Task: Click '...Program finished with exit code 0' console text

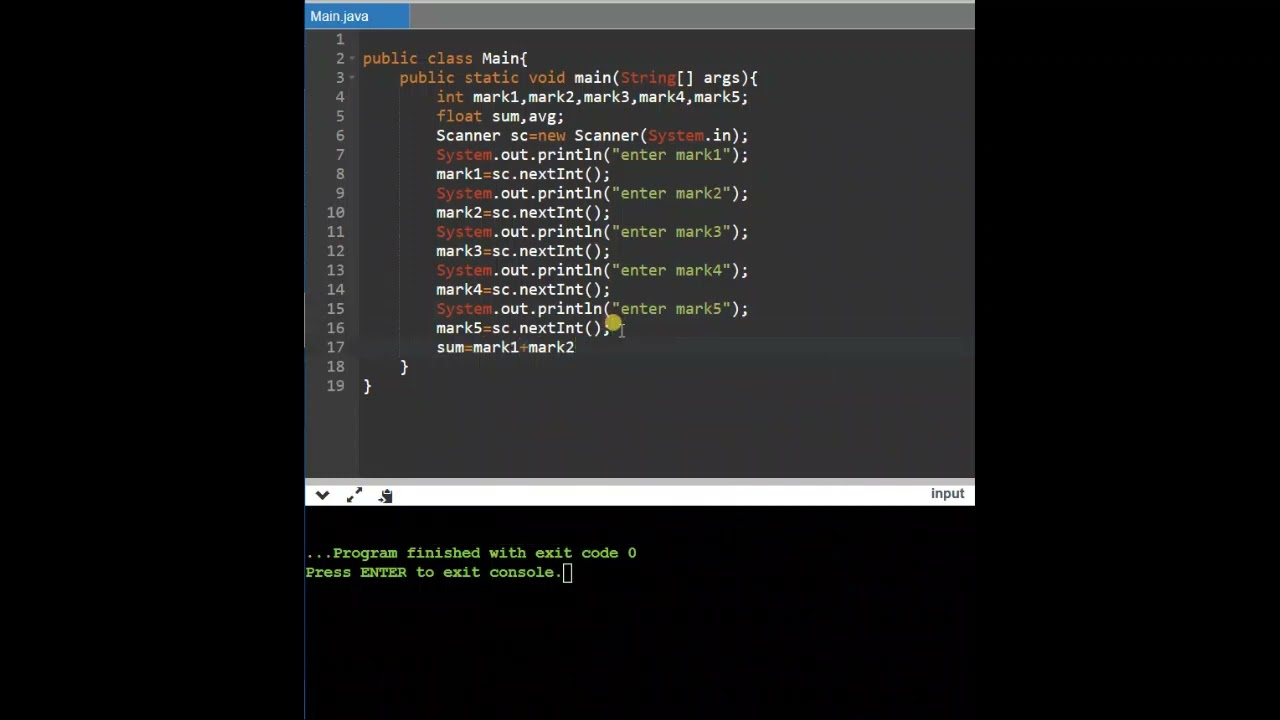Action: coord(471,553)
